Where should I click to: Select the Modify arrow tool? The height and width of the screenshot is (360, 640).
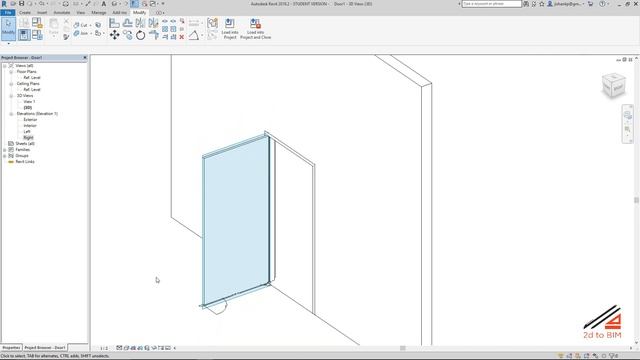click(8, 28)
